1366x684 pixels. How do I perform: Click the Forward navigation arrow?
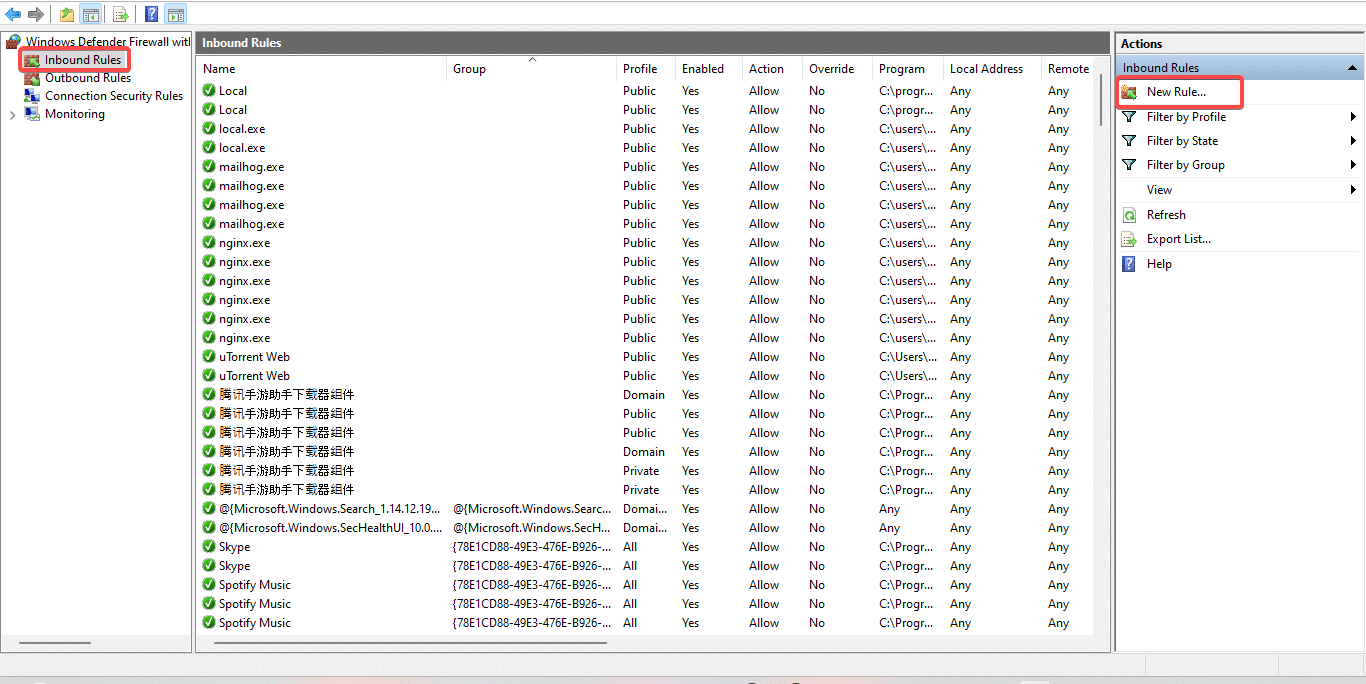point(35,14)
